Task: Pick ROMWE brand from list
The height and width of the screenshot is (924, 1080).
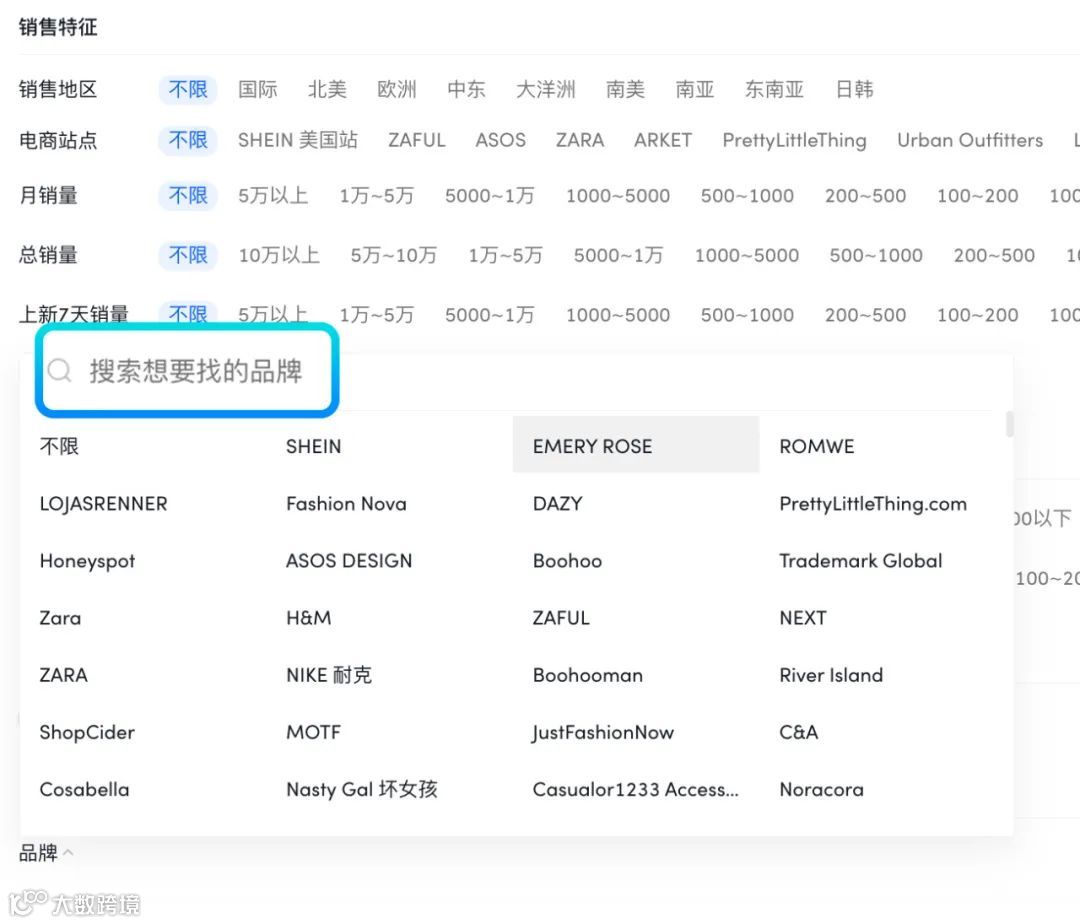Action: coord(817,446)
